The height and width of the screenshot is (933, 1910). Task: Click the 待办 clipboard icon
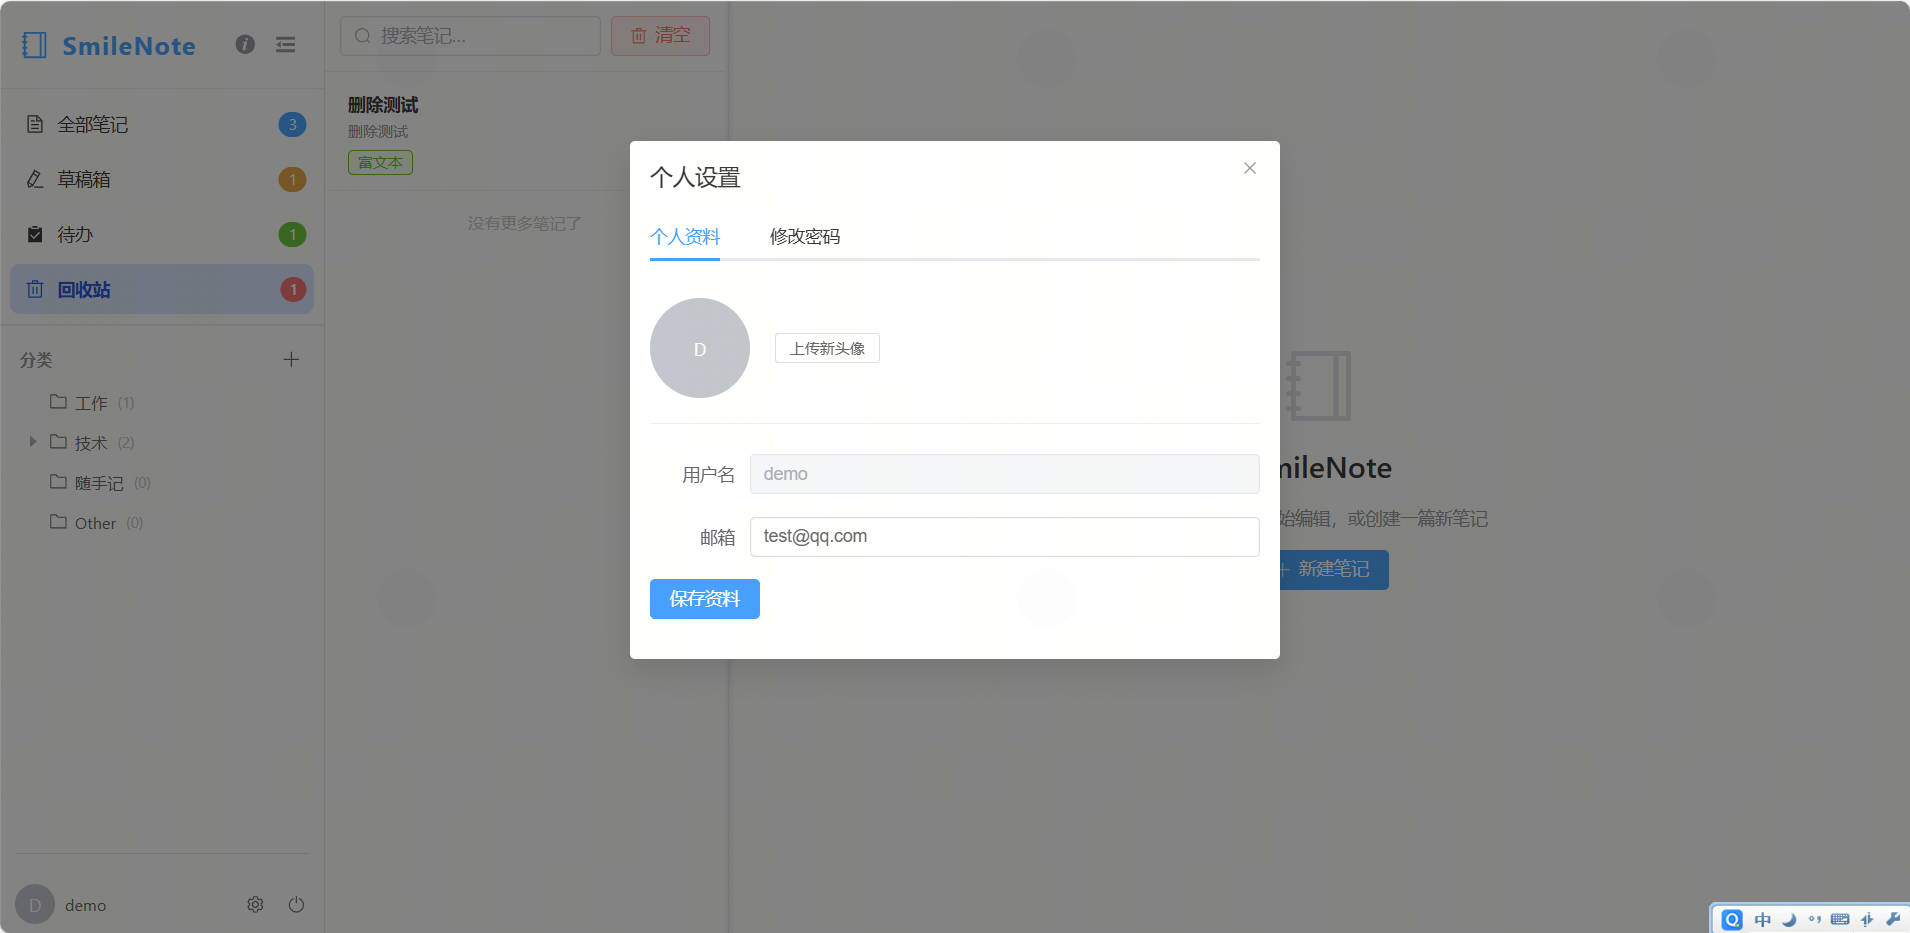[x=35, y=234]
